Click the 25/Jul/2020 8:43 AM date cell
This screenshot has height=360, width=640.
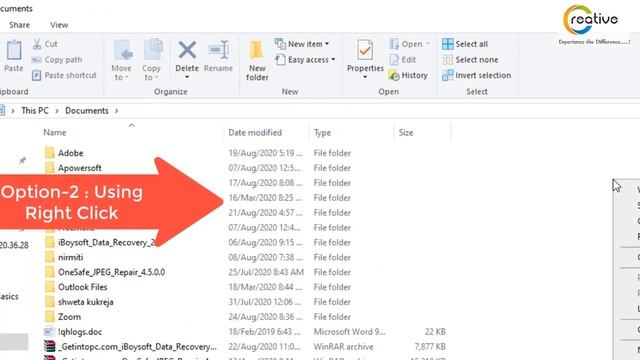point(266,272)
